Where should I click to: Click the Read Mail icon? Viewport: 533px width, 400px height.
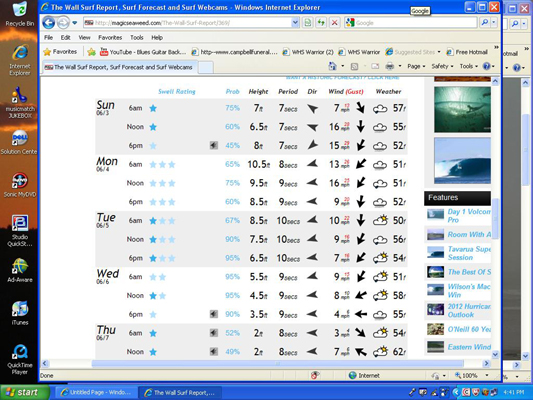tap(375, 66)
